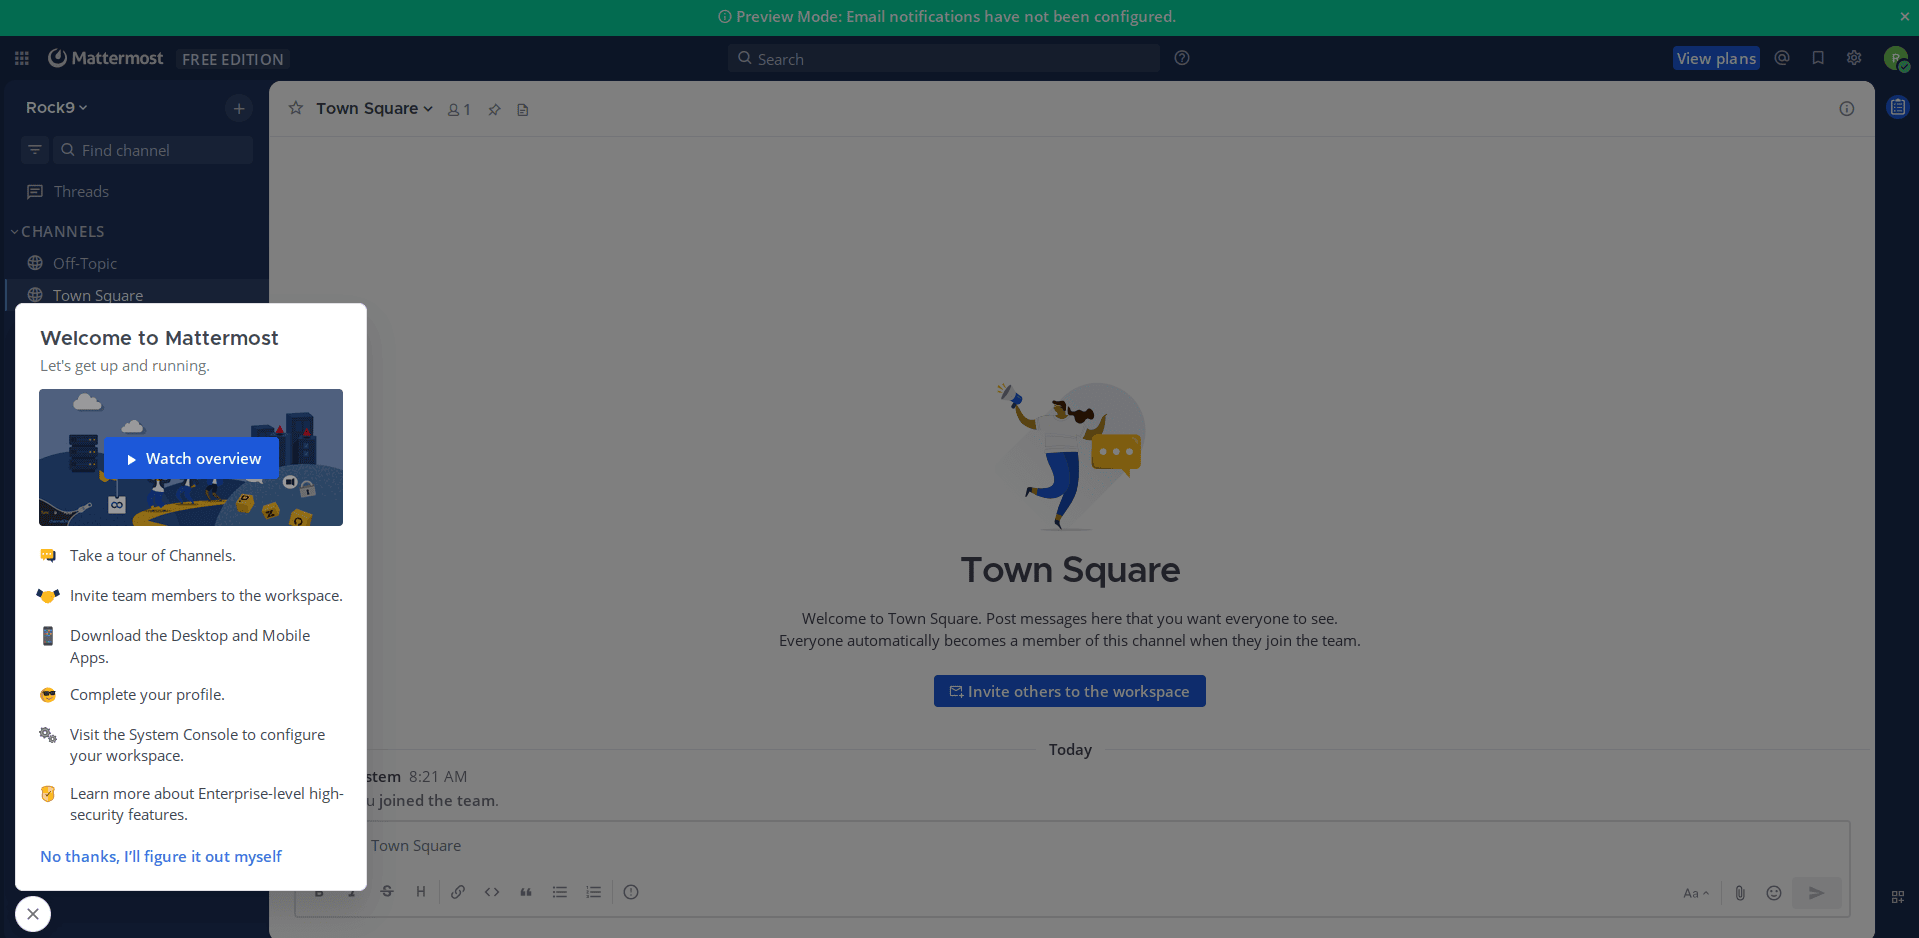Screen dimensions: 1919x938
Task: Click Invite others to the workspace button
Action: [1069, 691]
